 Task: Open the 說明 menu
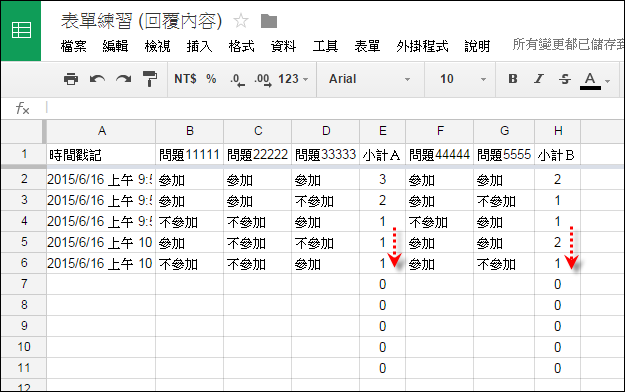477,46
